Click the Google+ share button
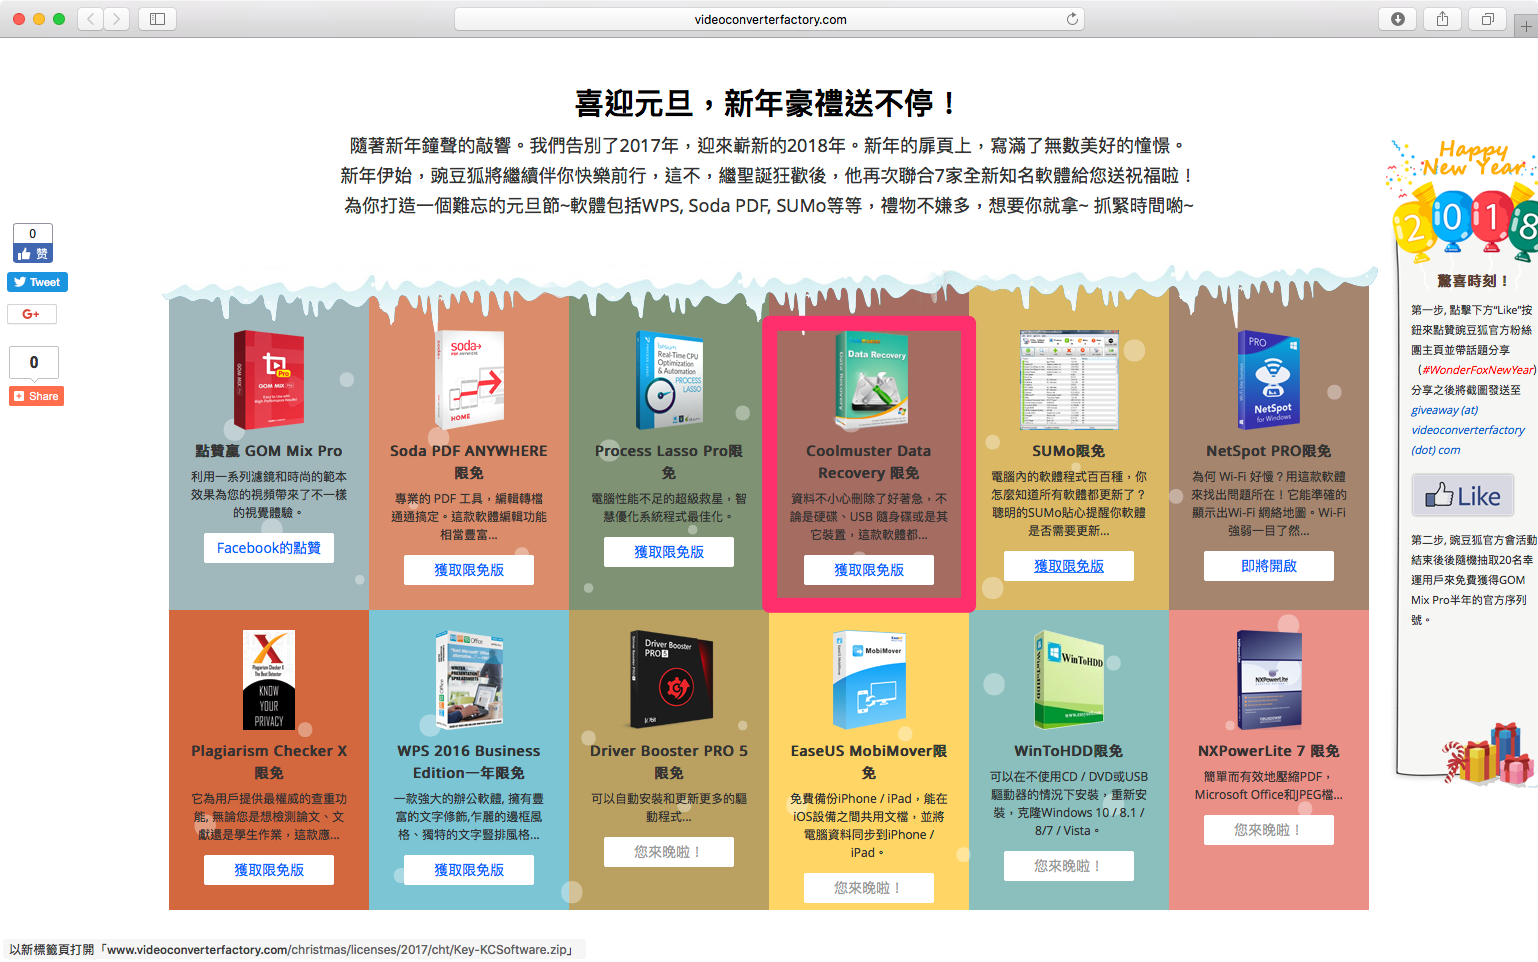The height and width of the screenshot is (962, 1538). pos(32,314)
